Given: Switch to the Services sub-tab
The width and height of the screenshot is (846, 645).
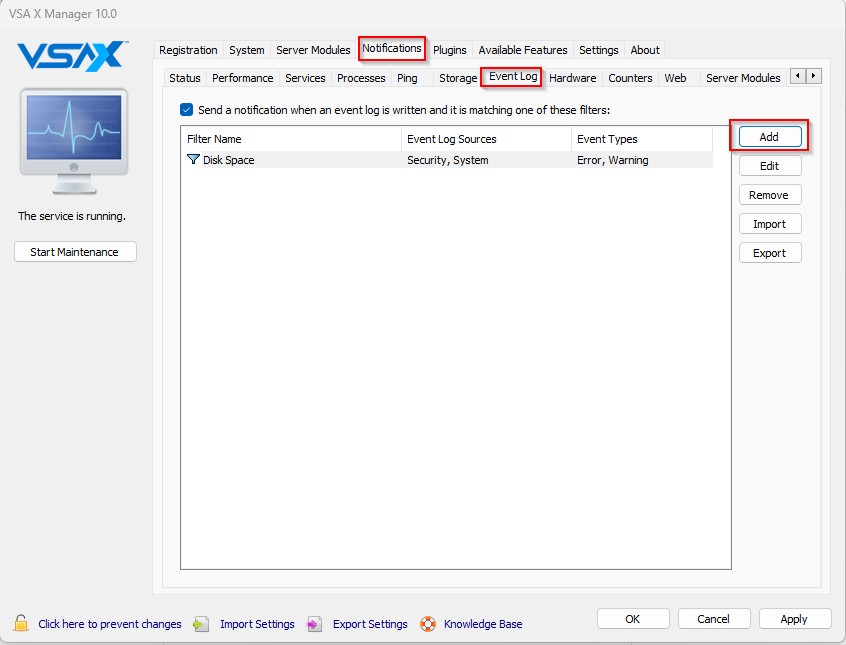Looking at the screenshot, I should [305, 78].
